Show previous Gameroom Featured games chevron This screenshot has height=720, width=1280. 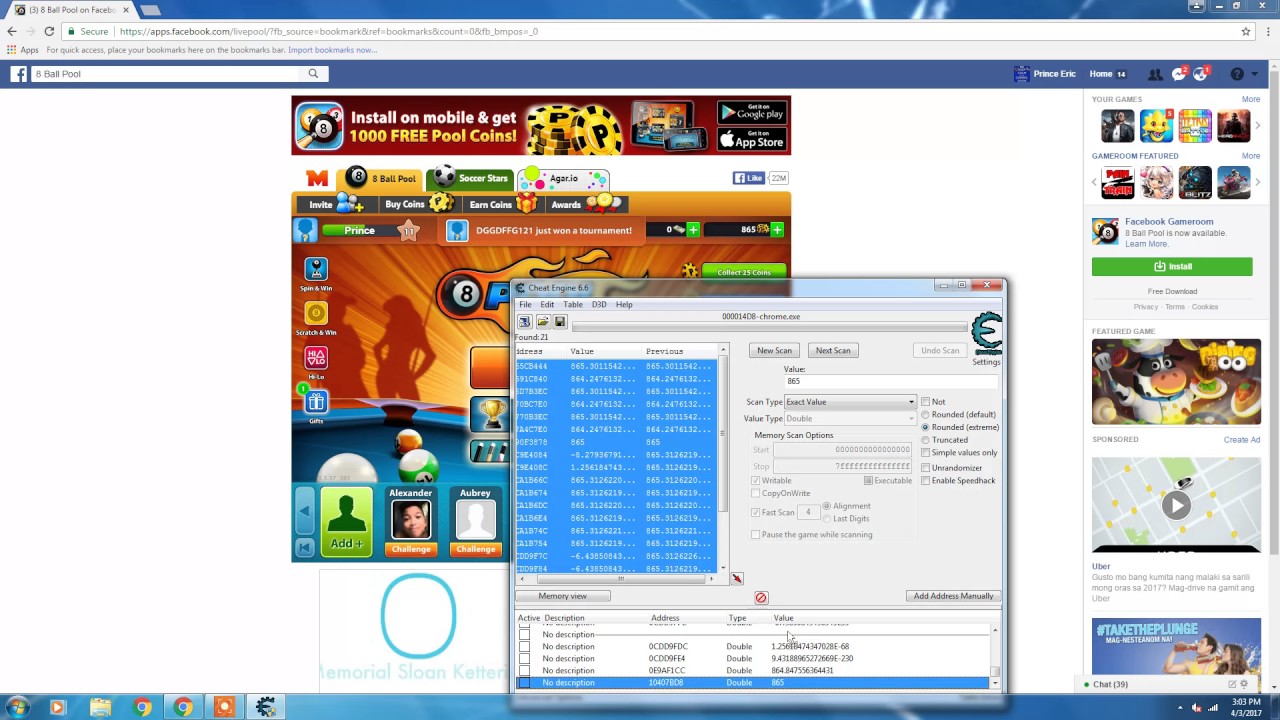point(1096,182)
